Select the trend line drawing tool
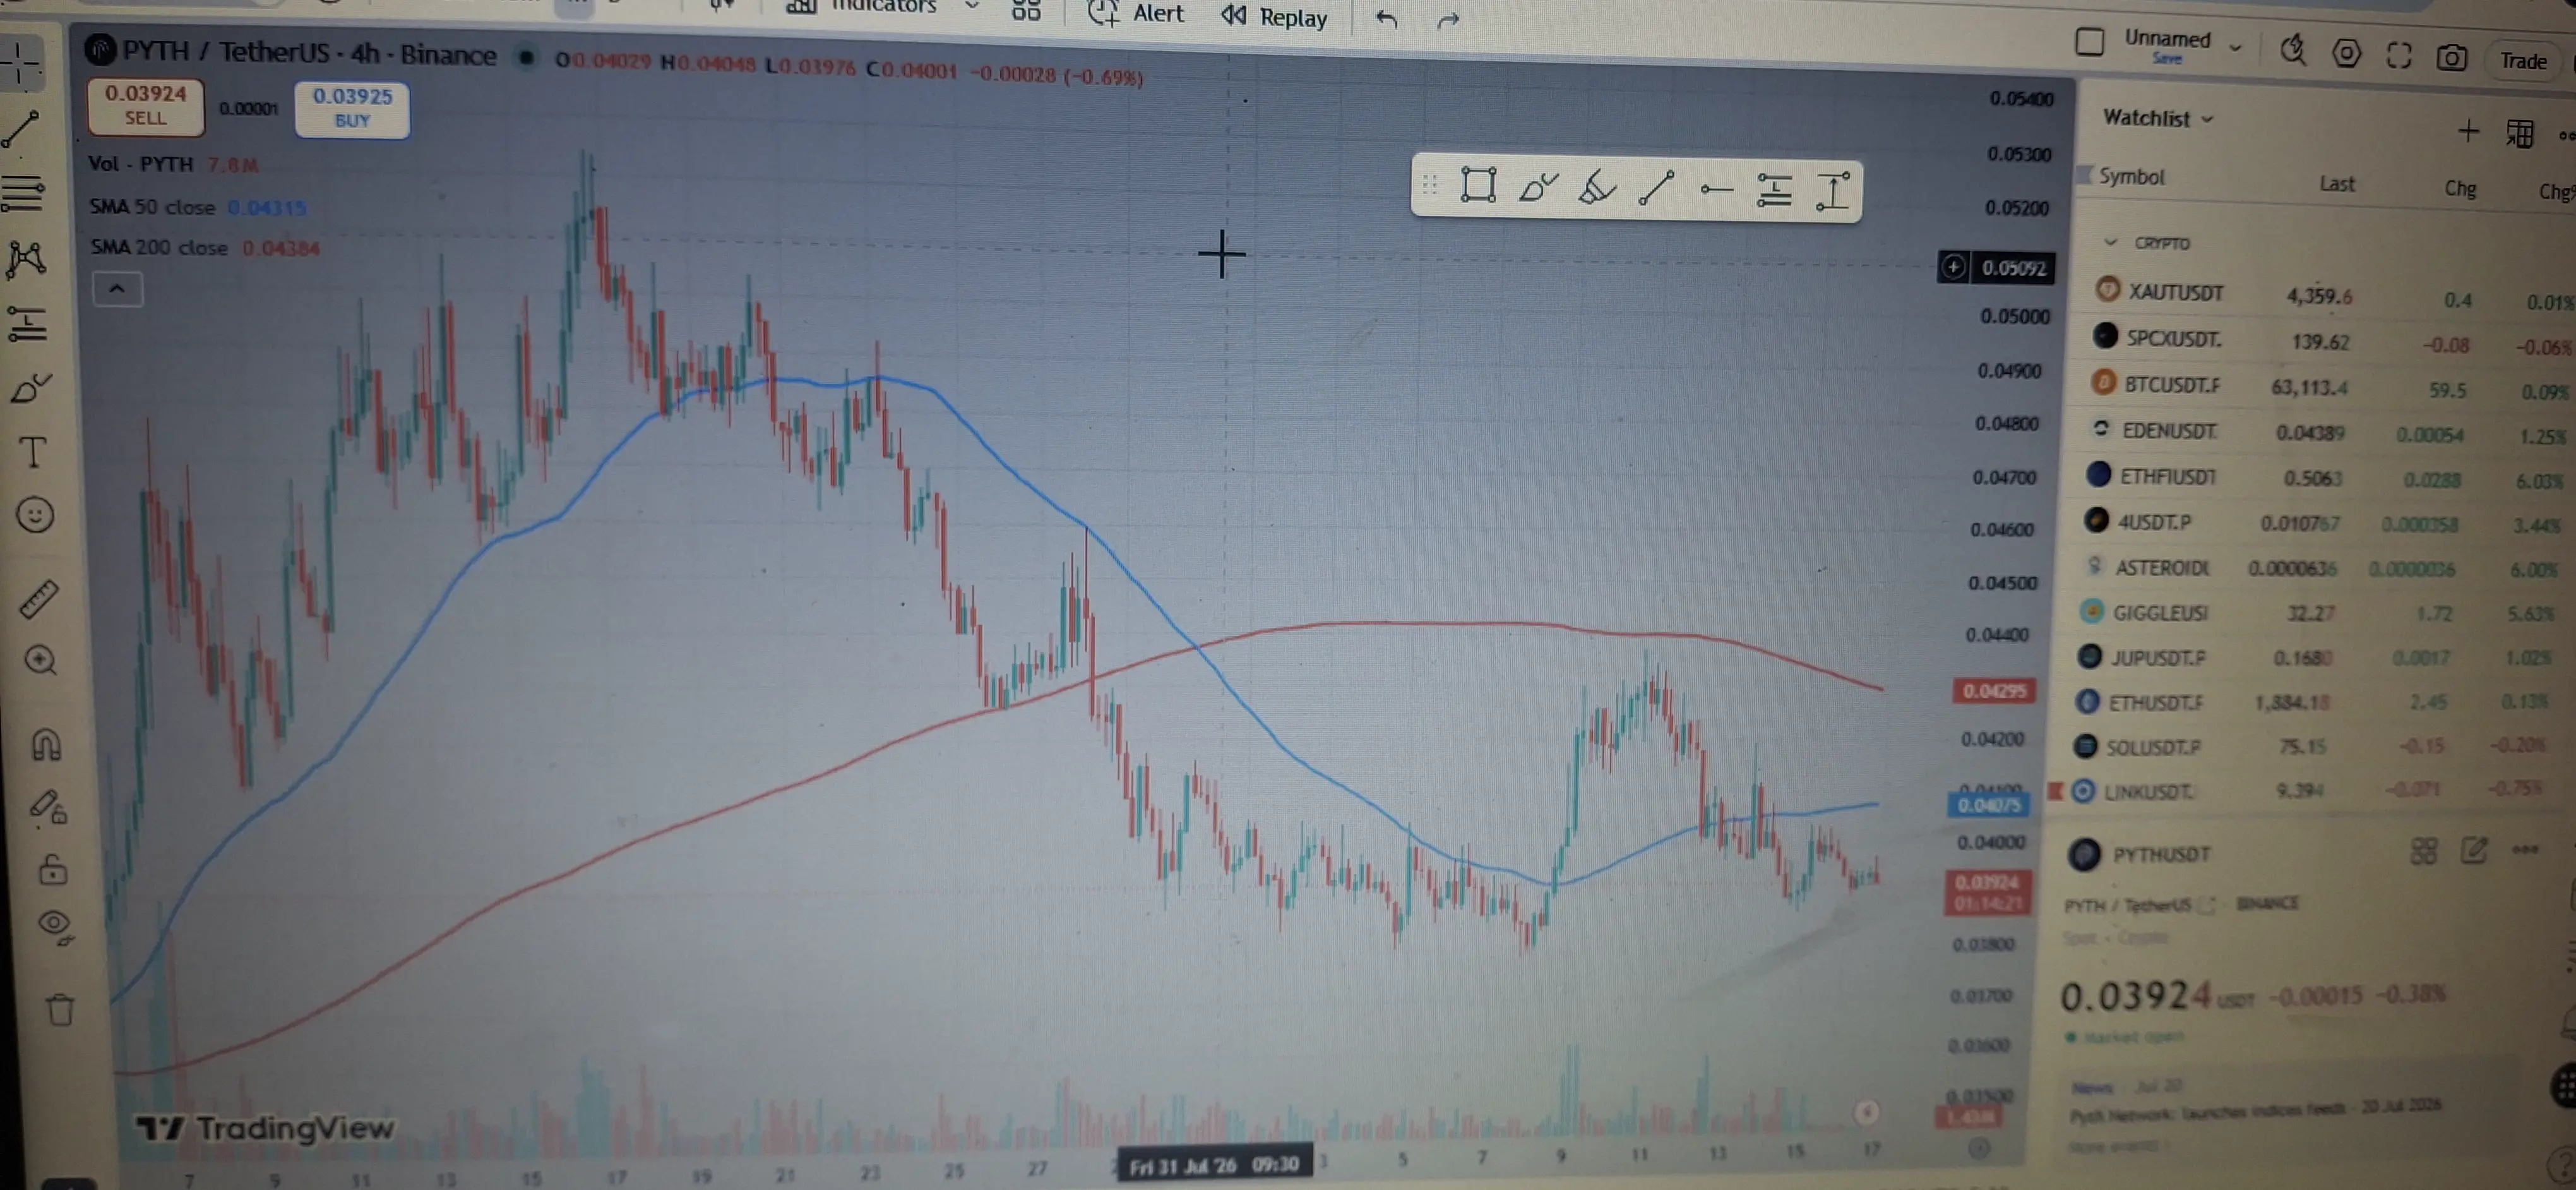Image resolution: width=2576 pixels, height=1190 pixels. pos(21,129)
